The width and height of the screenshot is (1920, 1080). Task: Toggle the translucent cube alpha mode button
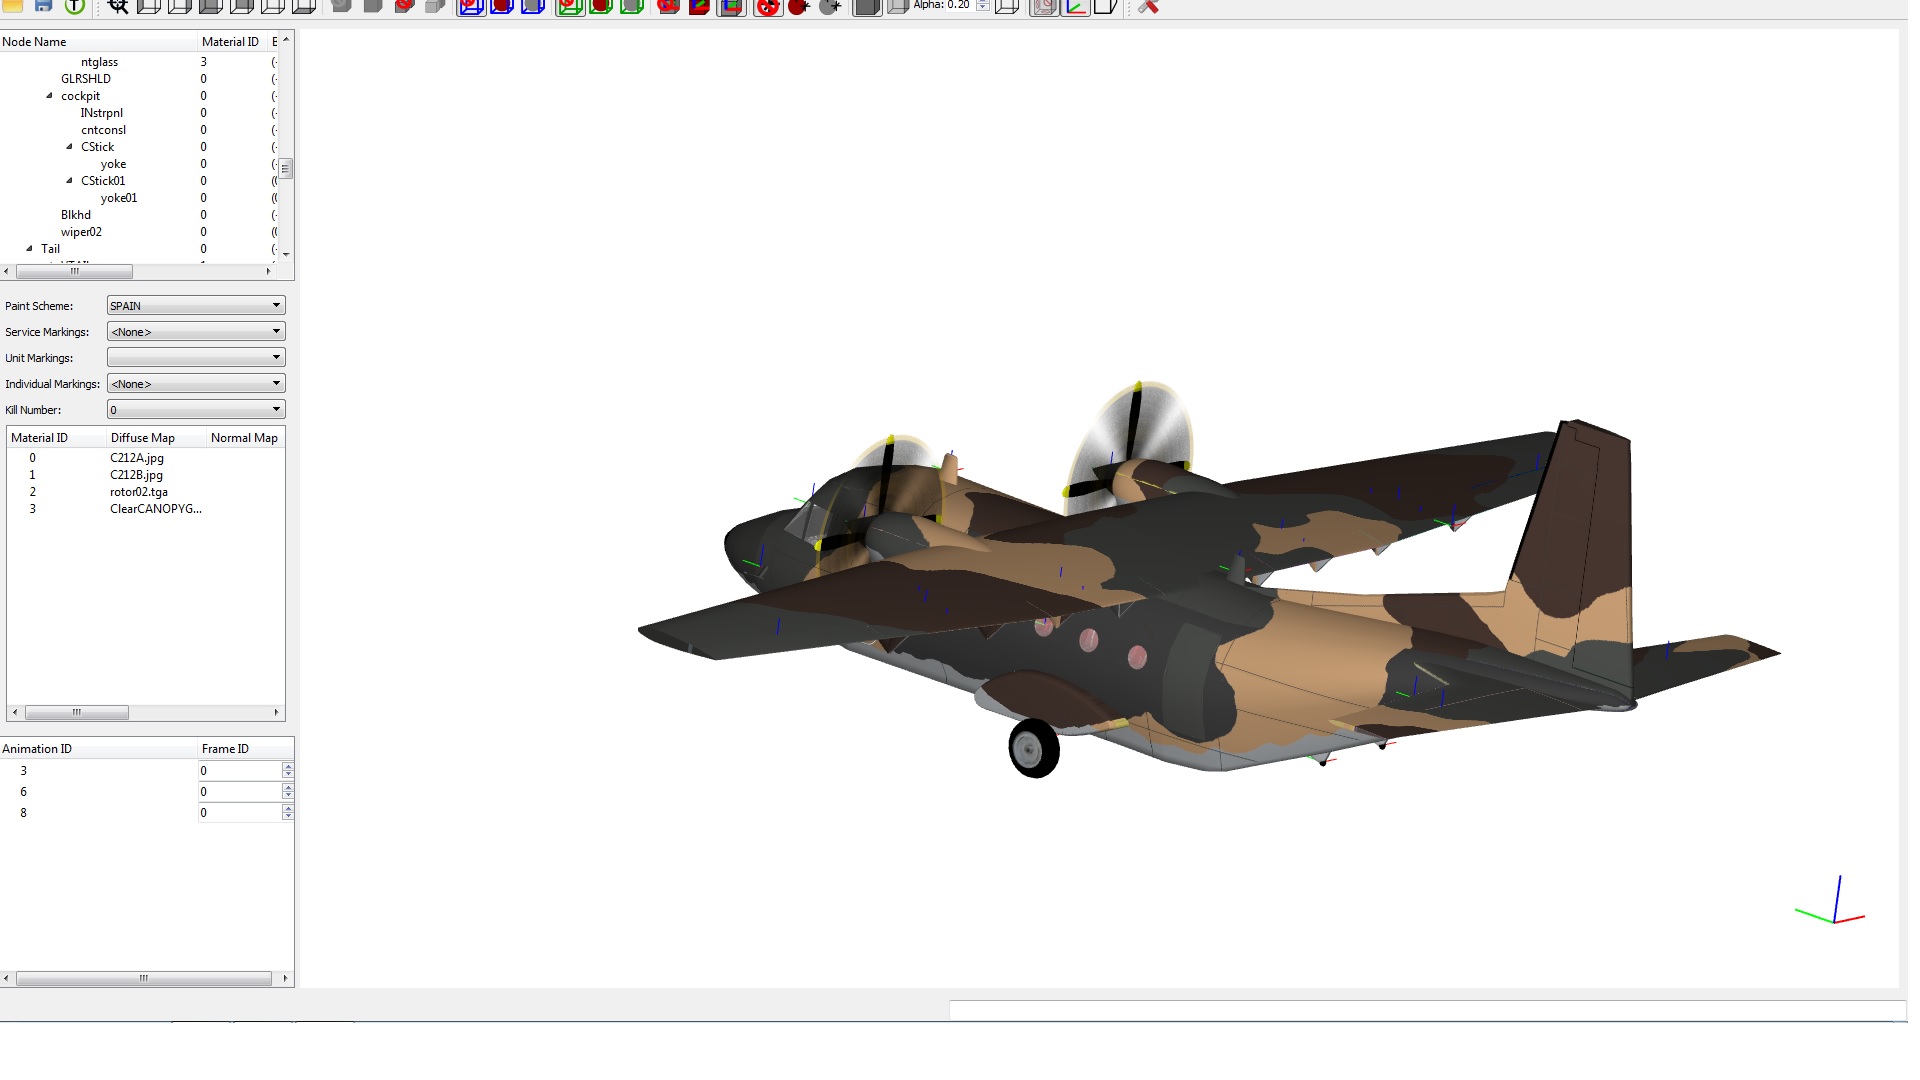(x=898, y=6)
